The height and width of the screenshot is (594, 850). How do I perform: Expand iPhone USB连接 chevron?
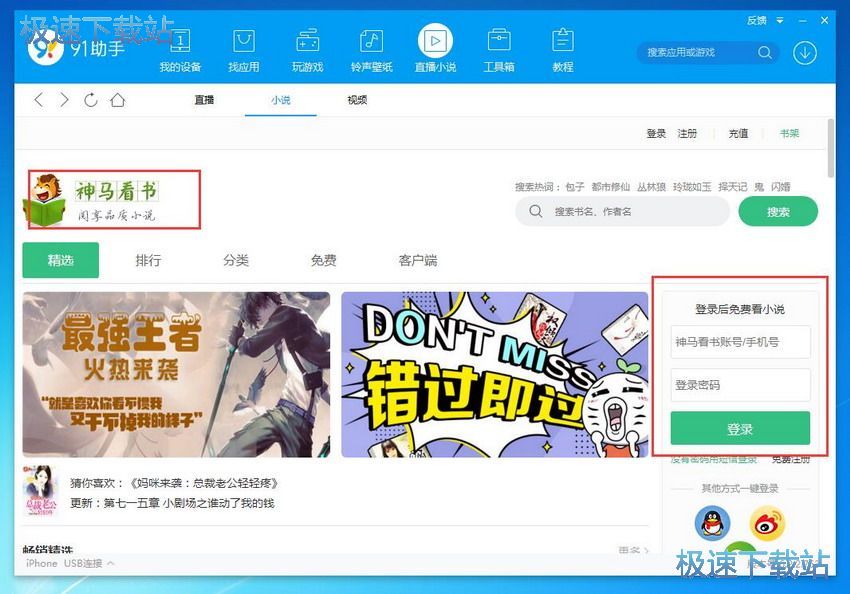coord(111,563)
